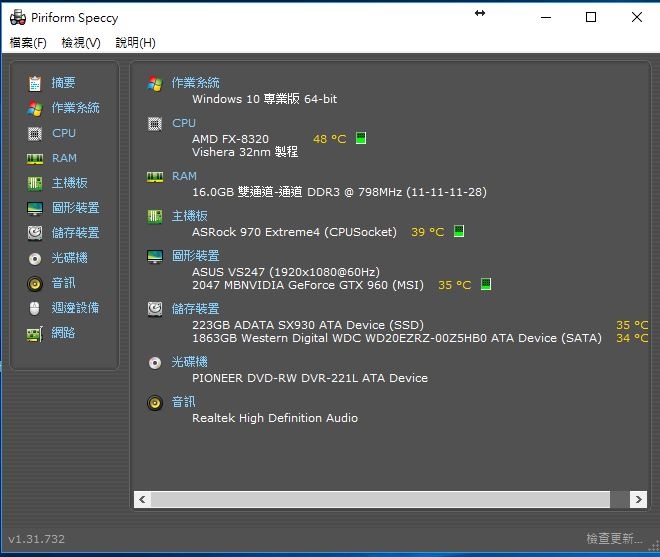Click the green CPU temperature indicator icon
The image size is (660, 557).
(x=361, y=138)
